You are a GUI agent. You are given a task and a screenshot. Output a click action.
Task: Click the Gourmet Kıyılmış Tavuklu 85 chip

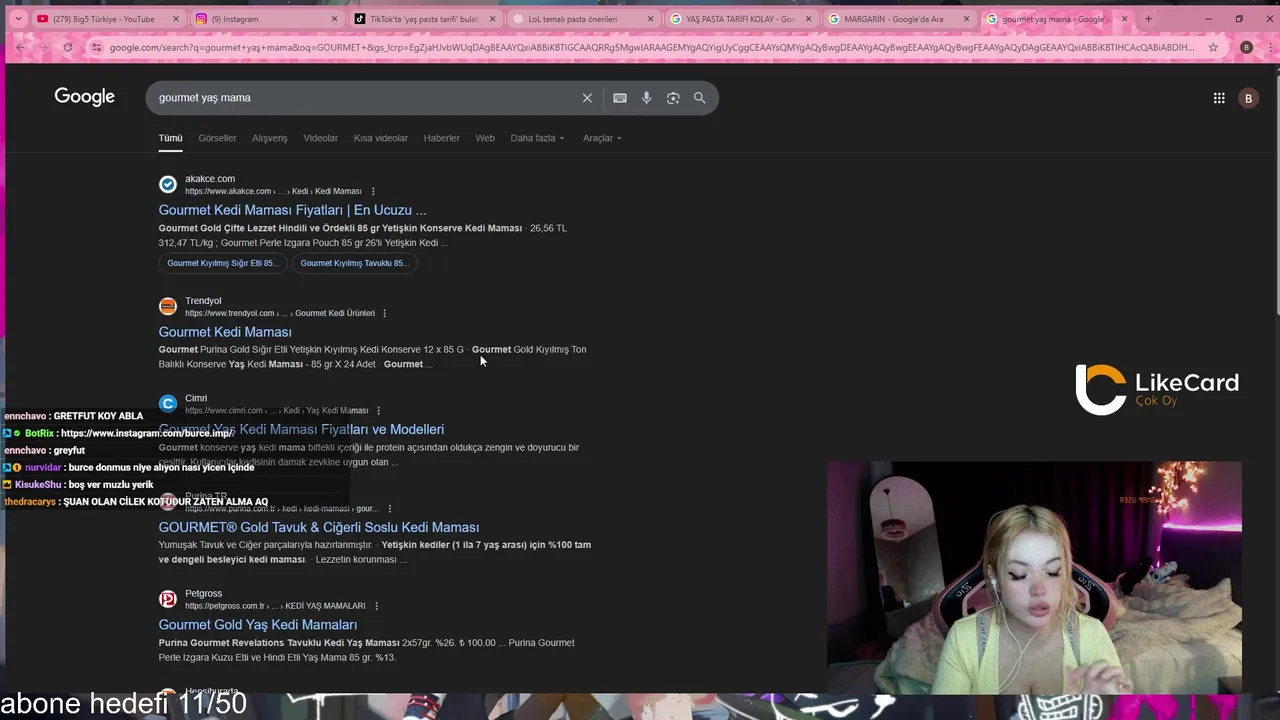click(354, 263)
